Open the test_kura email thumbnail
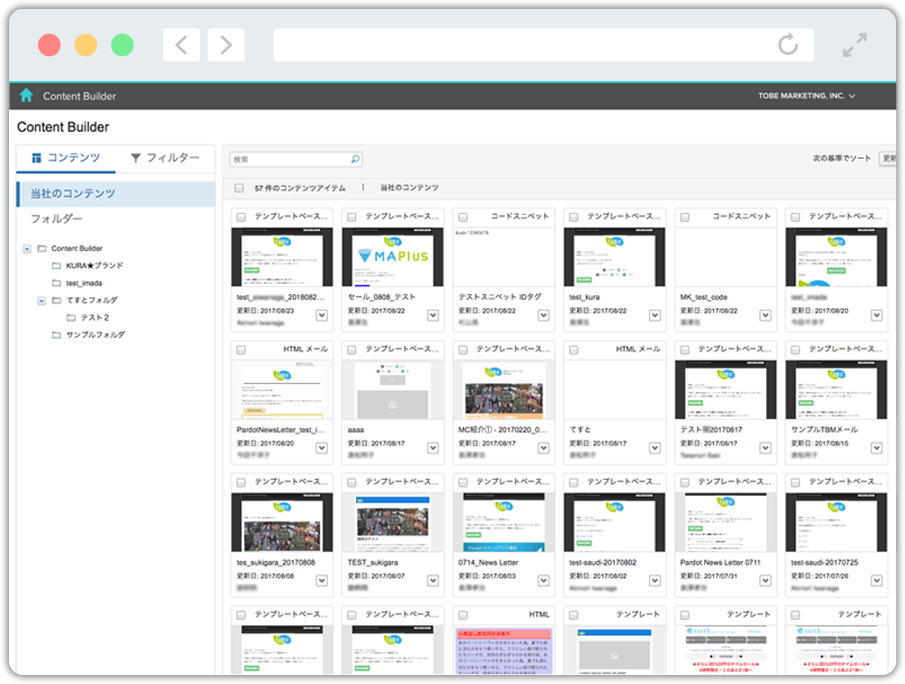 click(615, 257)
